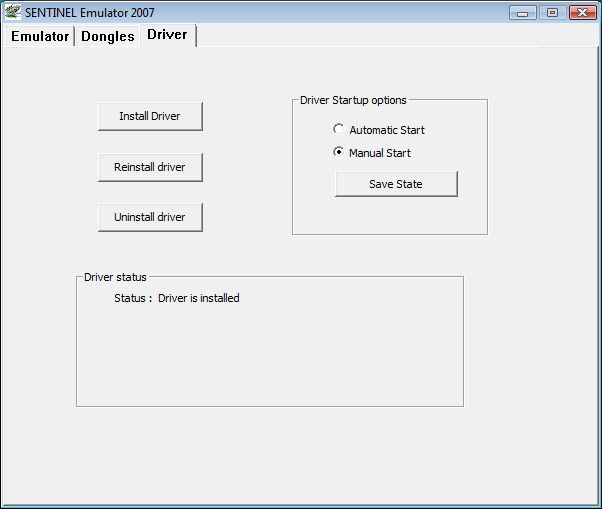602x509 pixels.
Task: Switch to the Emulator tab
Action: [40, 36]
